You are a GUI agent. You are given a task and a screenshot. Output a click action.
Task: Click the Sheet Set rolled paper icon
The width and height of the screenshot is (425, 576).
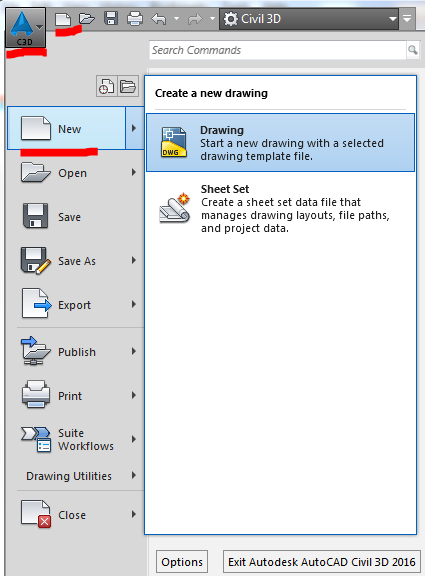click(x=174, y=208)
